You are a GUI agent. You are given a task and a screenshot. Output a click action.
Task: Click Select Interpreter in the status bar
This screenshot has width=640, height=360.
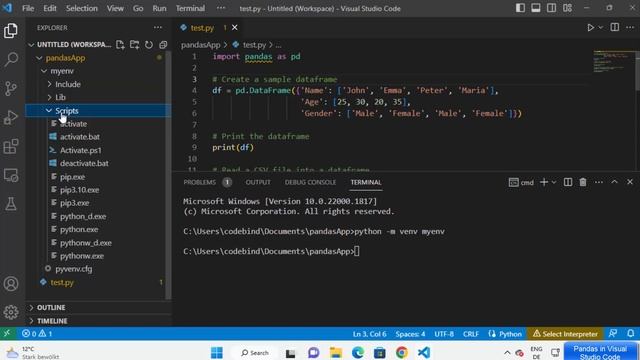tap(565, 334)
